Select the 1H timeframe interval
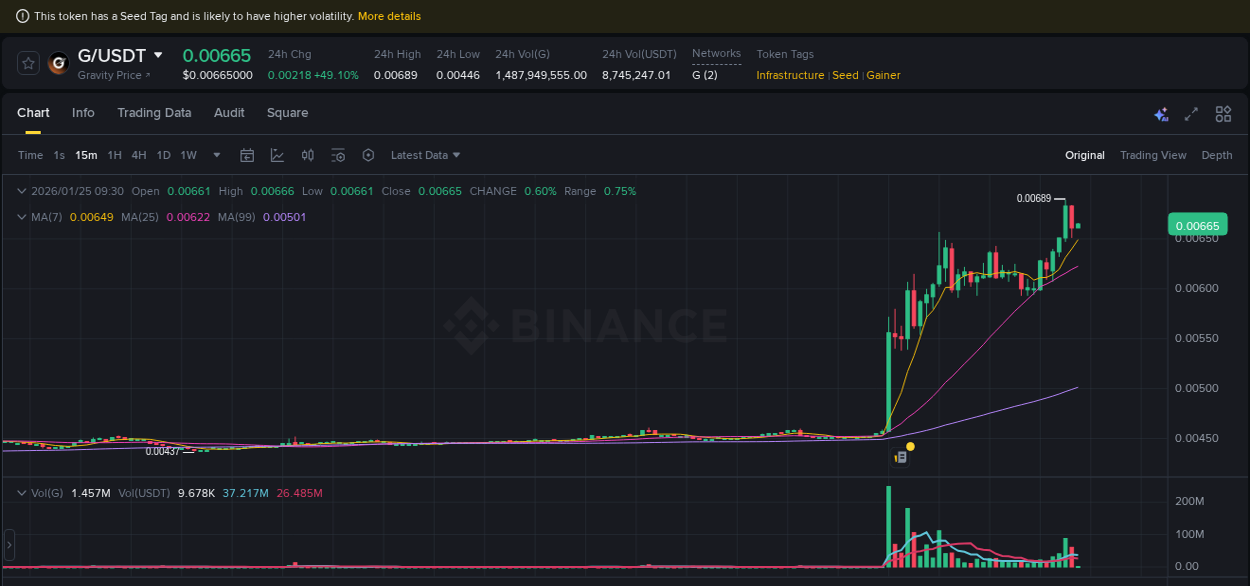1250x586 pixels. [x=114, y=155]
